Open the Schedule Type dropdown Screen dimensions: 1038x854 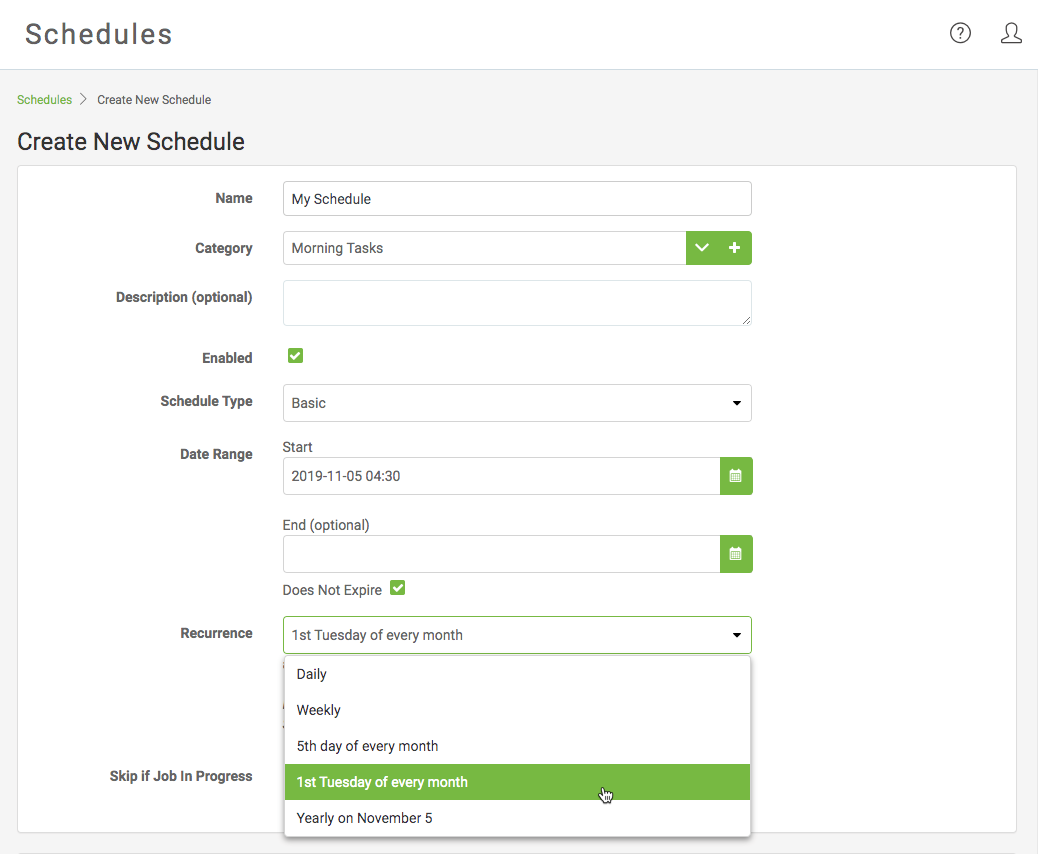(517, 403)
